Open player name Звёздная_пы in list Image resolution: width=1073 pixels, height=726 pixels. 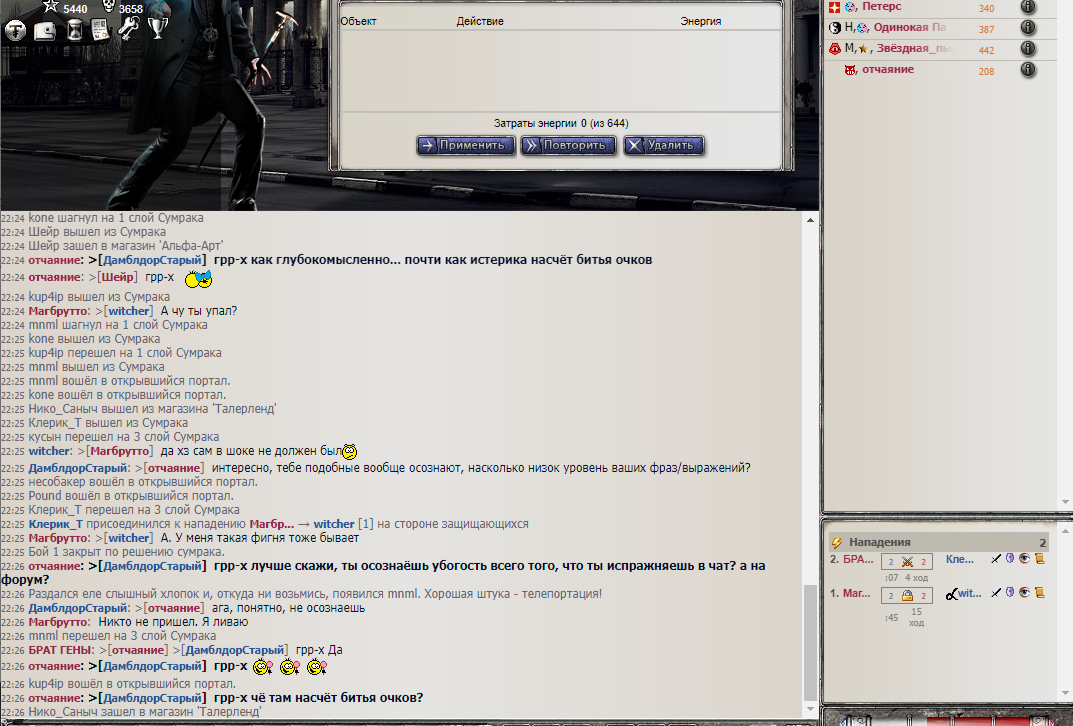pyautogui.click(x=914, y=49)
